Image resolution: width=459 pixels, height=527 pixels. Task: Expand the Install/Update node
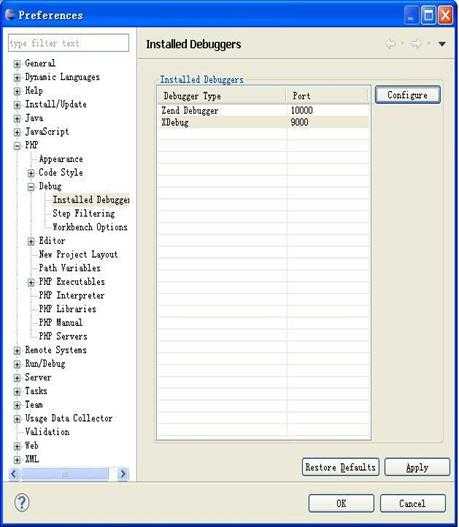(x=17, y=105)
